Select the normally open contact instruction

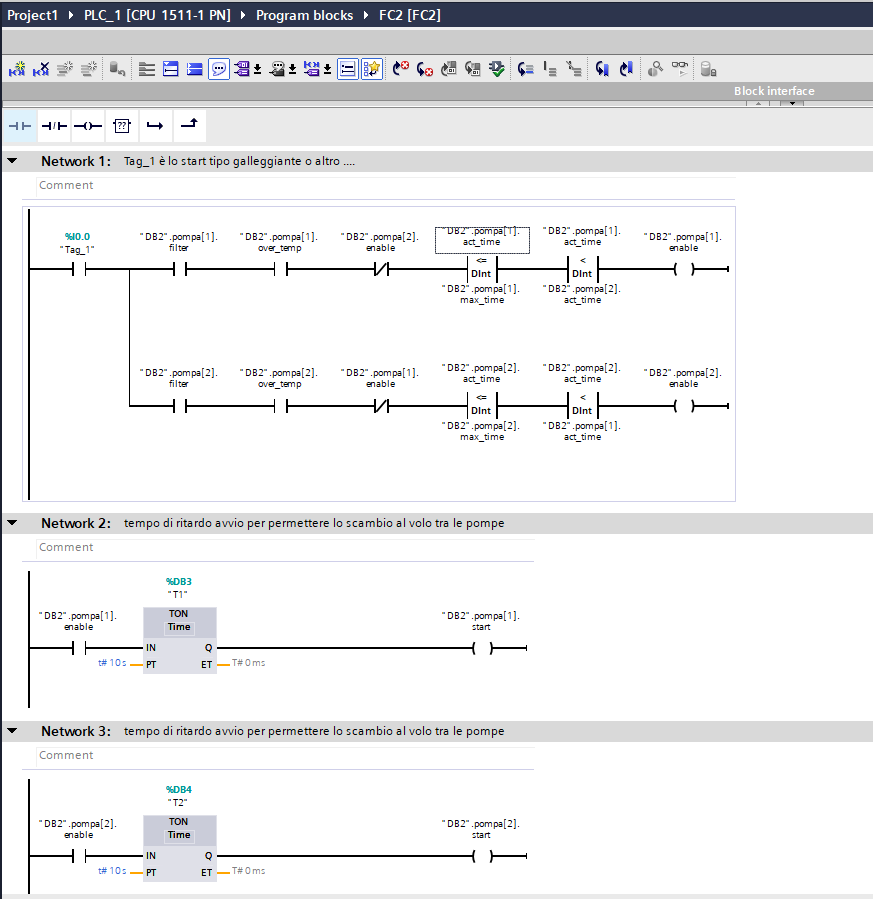coord(20,126)
